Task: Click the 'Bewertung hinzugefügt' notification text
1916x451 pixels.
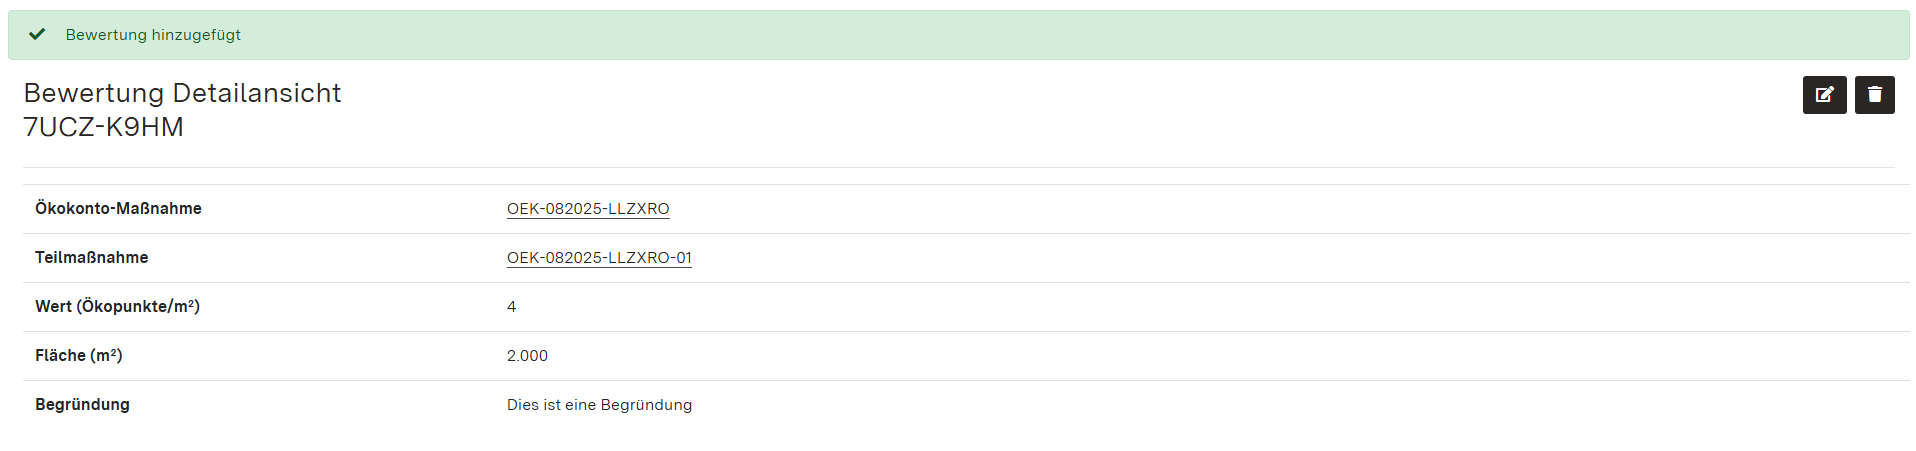Action: coord(153,35)
